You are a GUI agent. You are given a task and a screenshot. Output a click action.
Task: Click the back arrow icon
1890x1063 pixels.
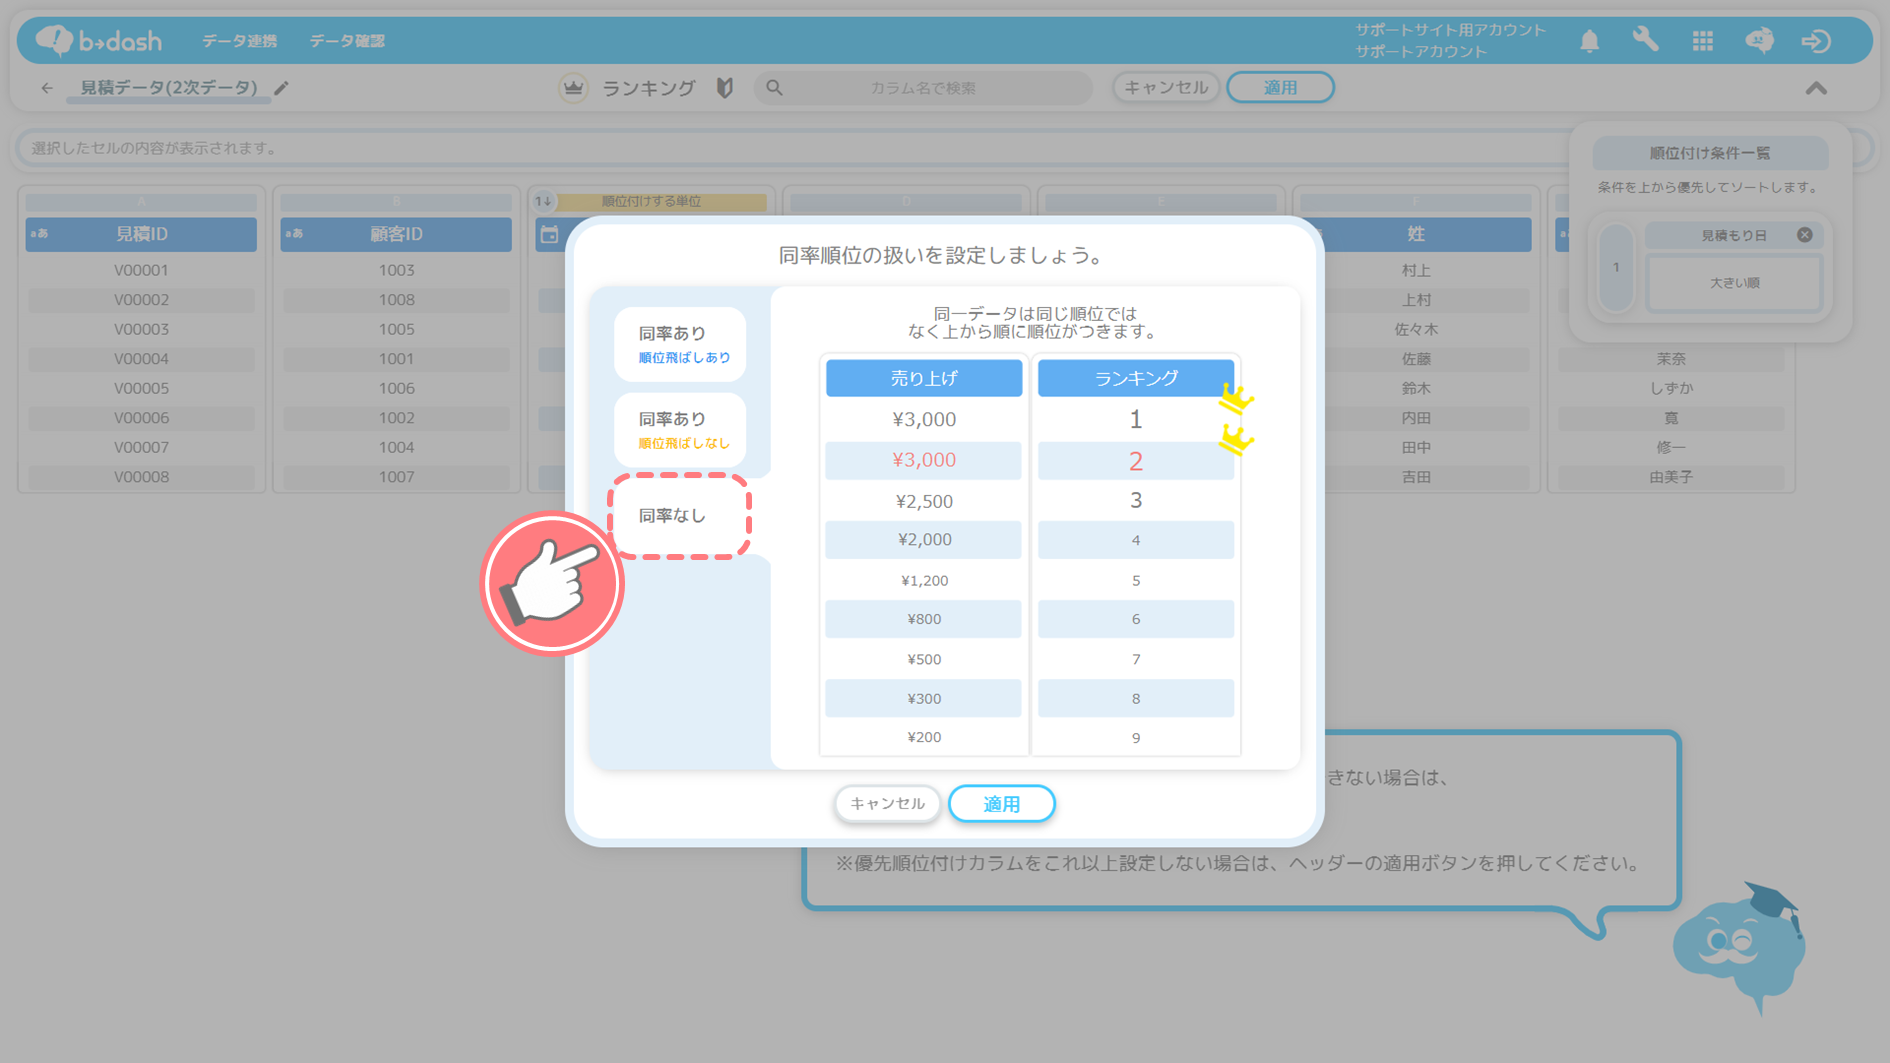(47, 88)
